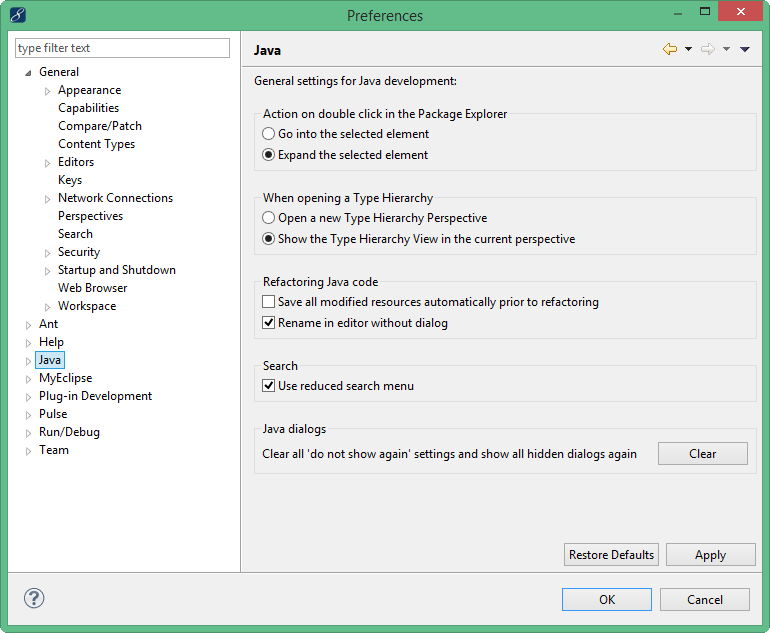Expand the Java tree node
This screenshot has height=633, width=770.
click(28, 361)
